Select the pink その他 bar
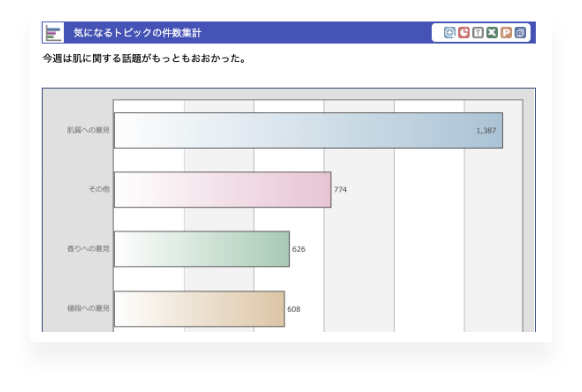 pyautogui.click(x=223, y=190)
